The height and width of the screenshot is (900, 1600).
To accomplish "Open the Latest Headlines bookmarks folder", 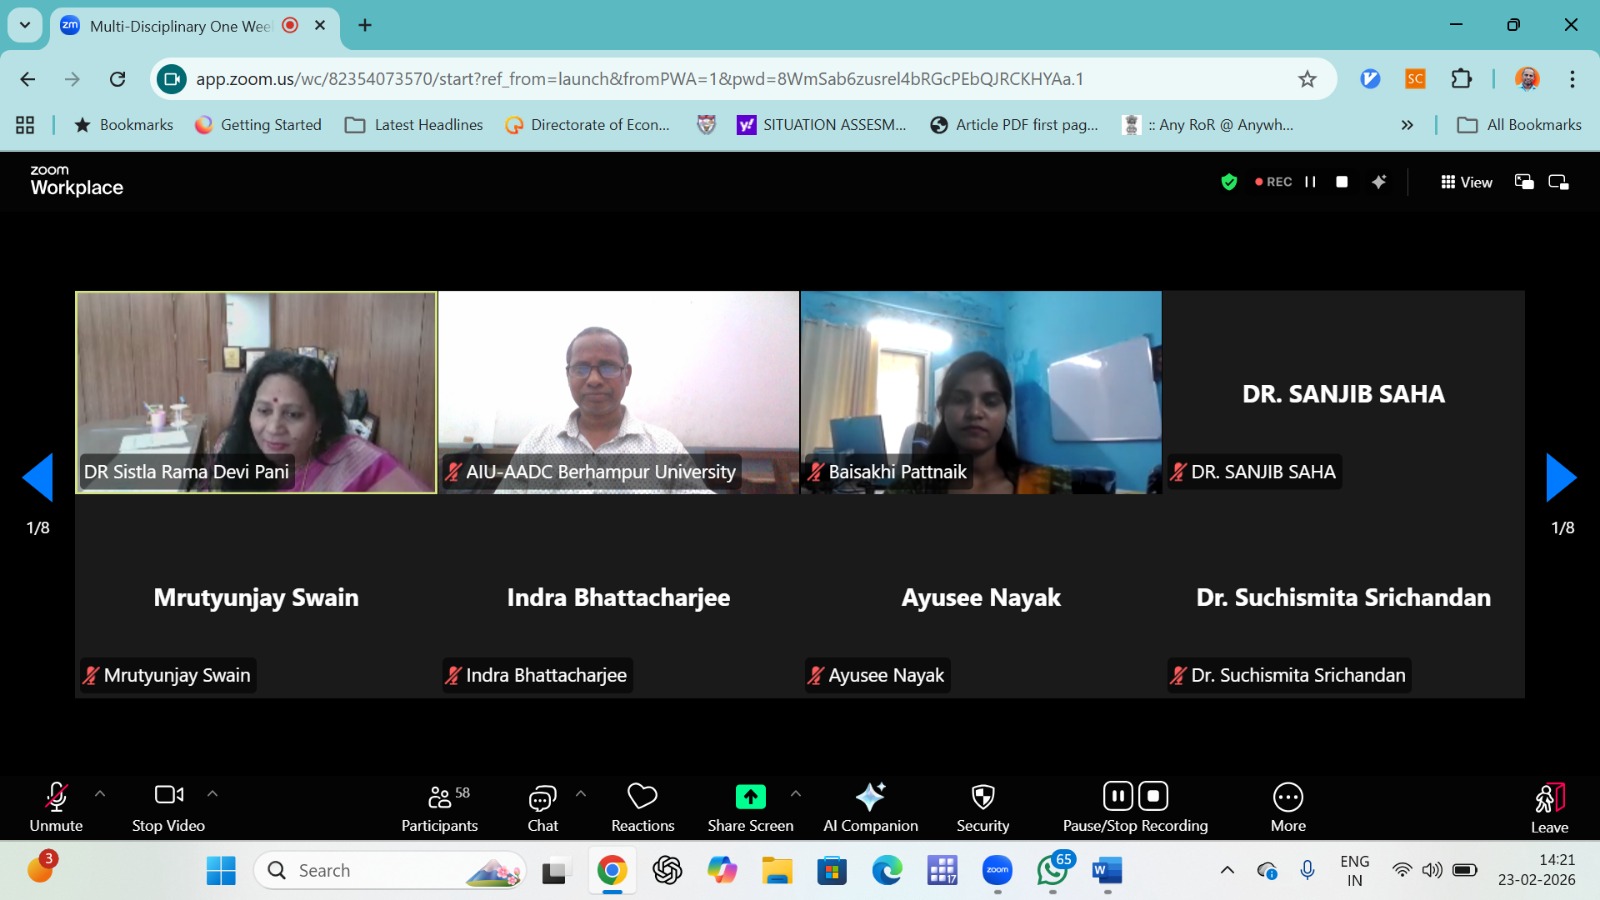I will pyautogui.click(x=414, y=125).
